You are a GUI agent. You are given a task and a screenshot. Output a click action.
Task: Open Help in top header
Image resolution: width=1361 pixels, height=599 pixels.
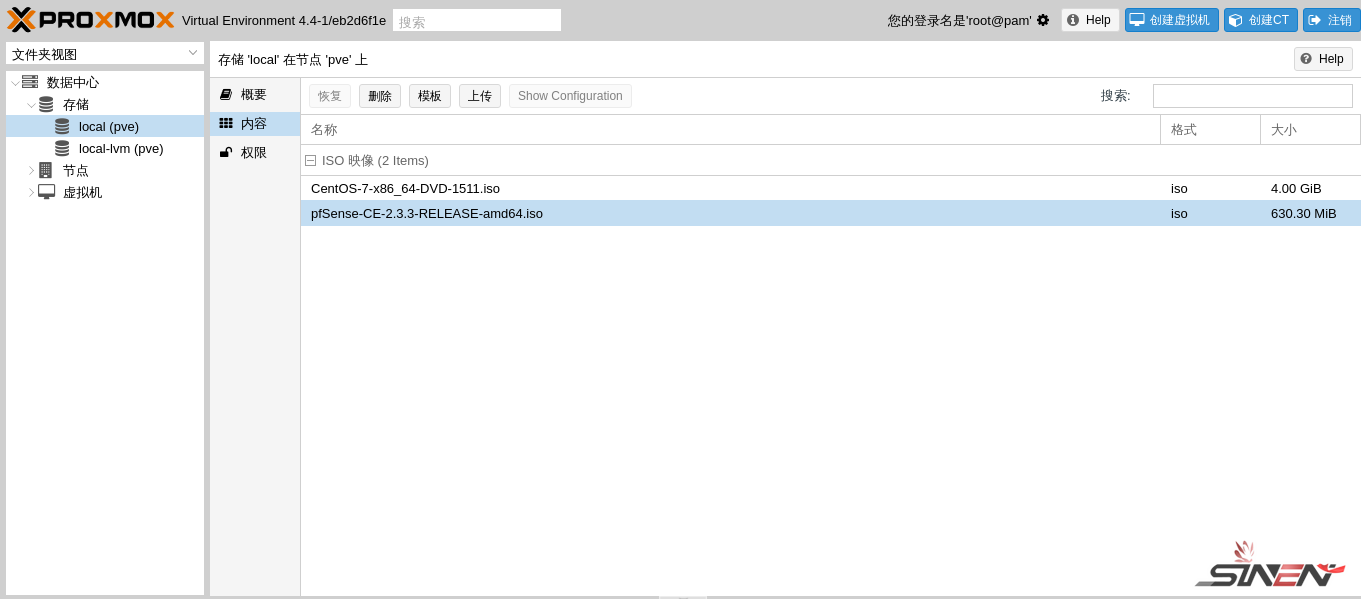coord(1090,20)
